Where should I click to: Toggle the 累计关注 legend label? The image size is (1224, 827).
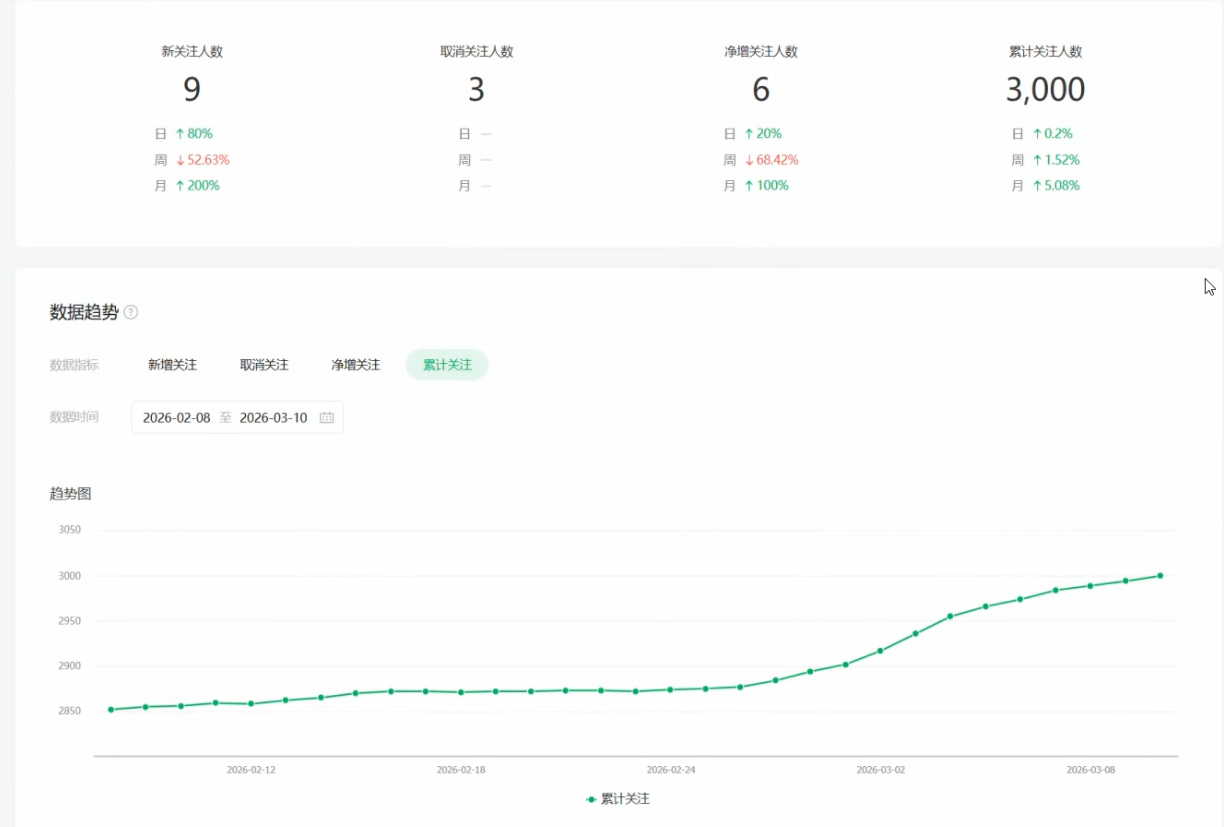click(625, 799)
